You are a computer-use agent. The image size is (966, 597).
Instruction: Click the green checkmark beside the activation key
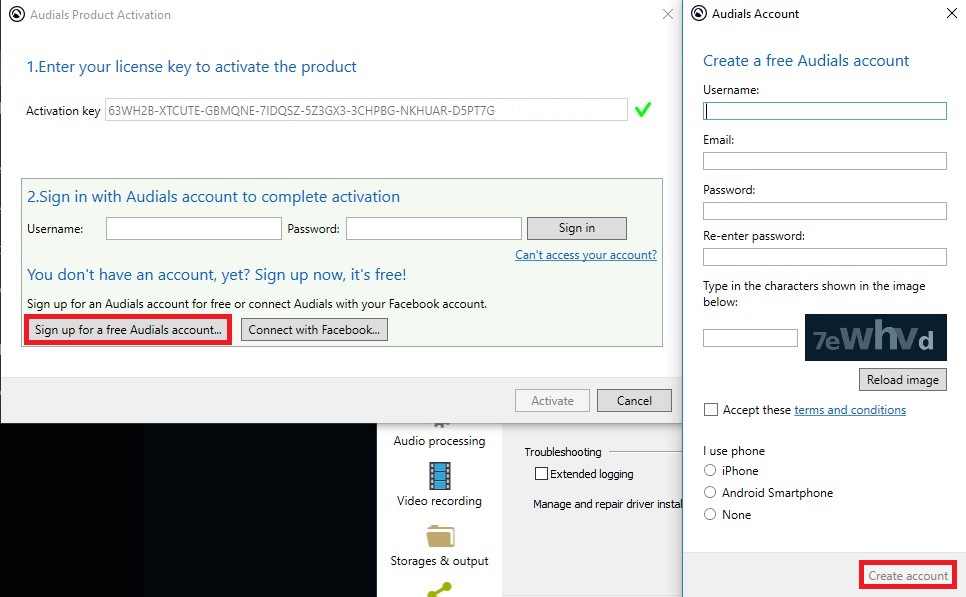(x=643, y=110)
